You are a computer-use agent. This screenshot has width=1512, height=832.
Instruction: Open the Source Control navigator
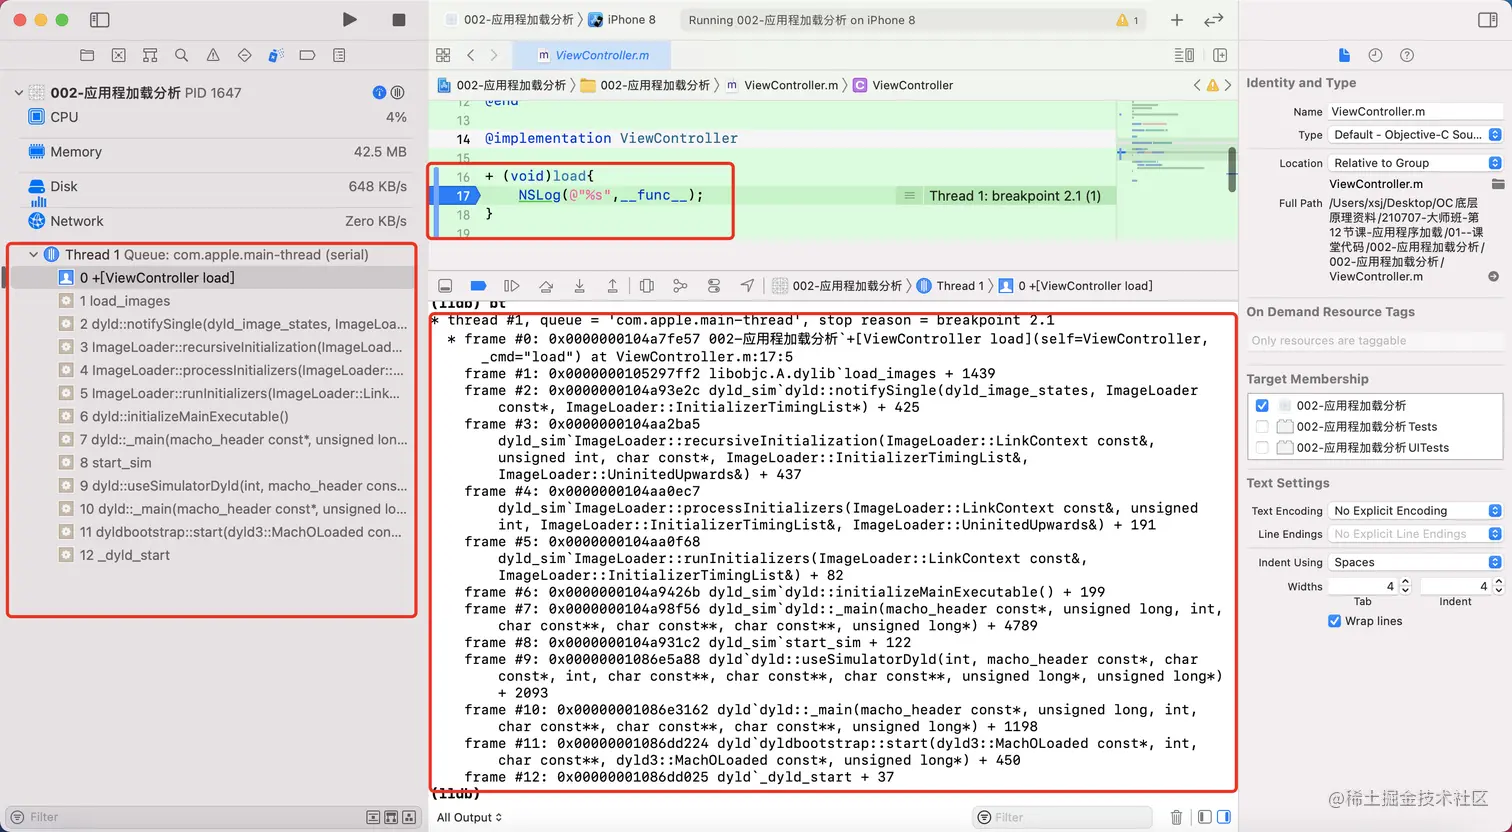coord(118,56)
